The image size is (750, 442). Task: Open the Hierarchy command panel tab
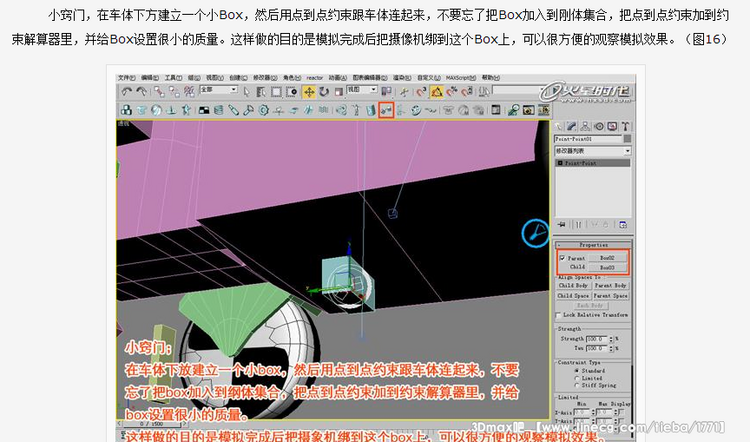(x=585, y=126)
